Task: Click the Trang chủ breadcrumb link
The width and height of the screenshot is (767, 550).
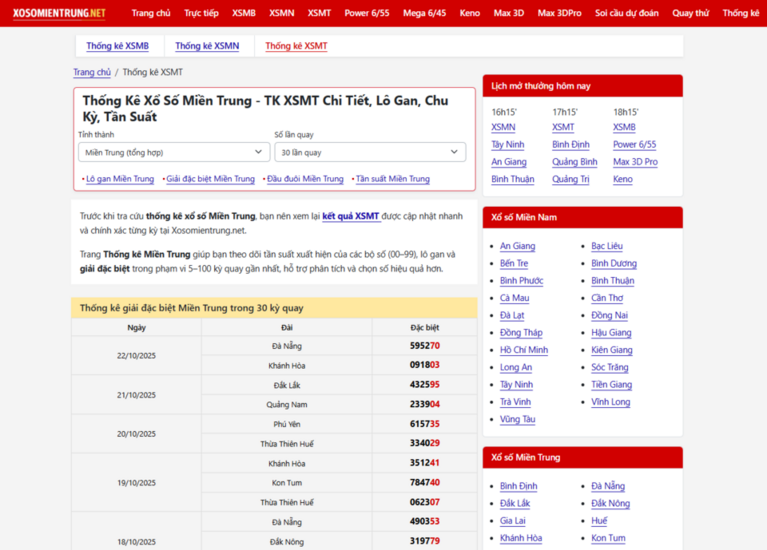Action: coord(92,72)
